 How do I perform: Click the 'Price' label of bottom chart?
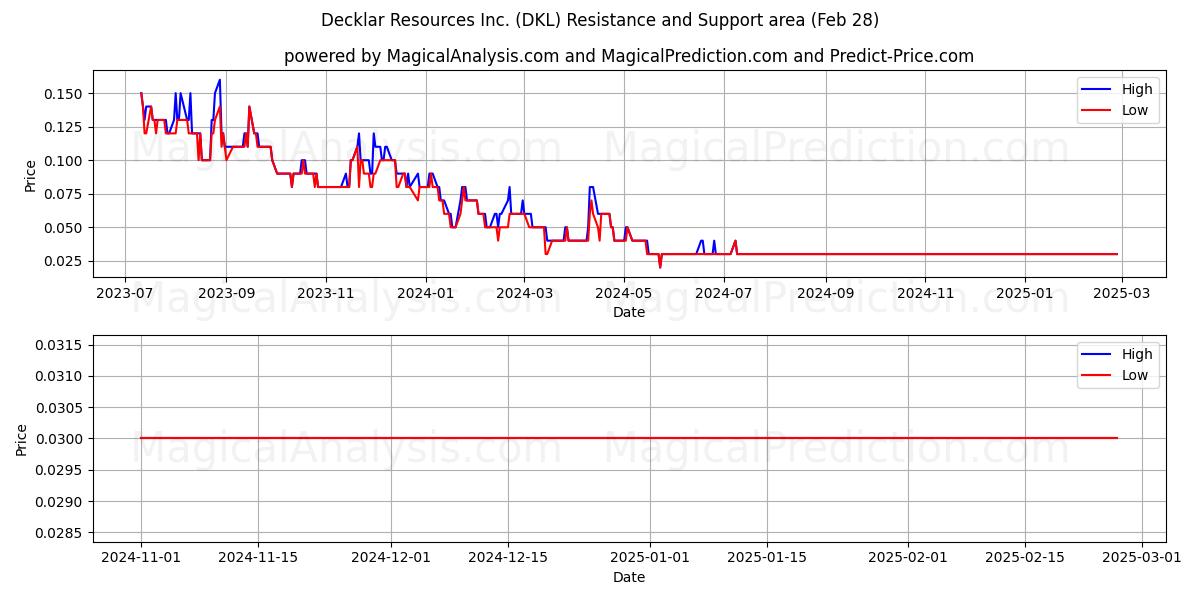point(22,439)
